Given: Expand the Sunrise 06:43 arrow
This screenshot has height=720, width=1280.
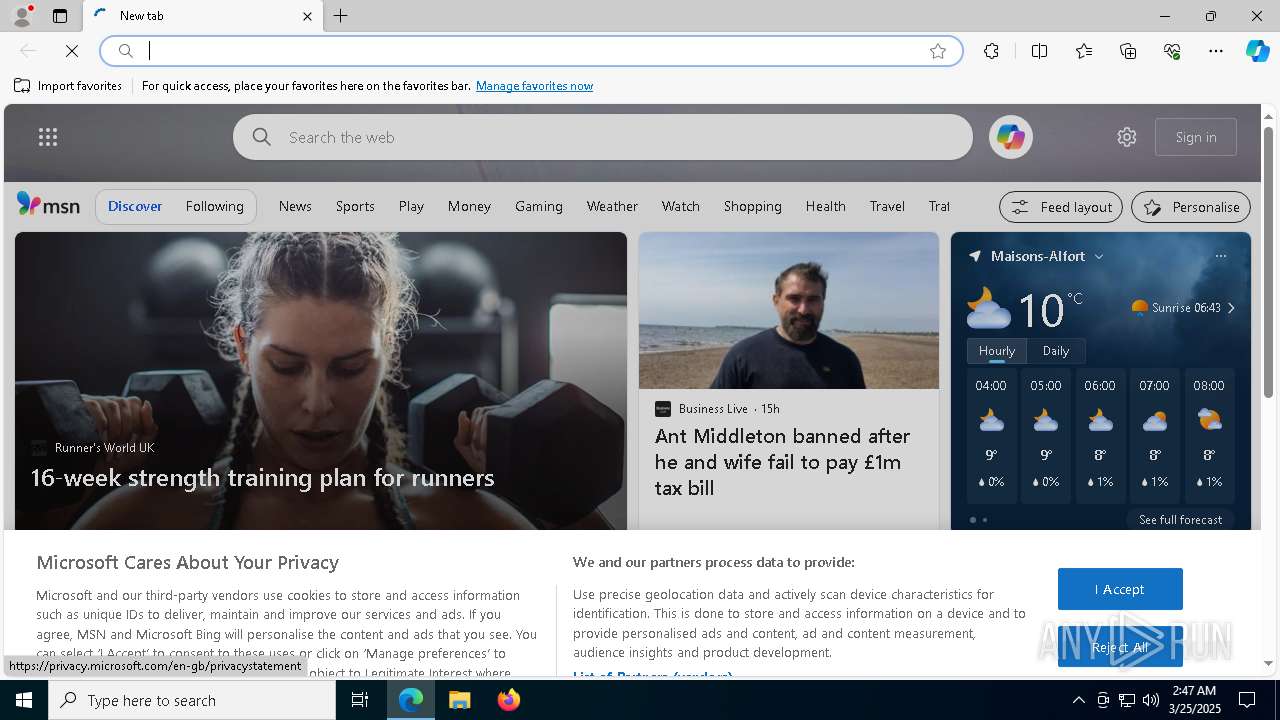Looking at the screenshot, I should pyautogui.click(x=1231, y=308).
